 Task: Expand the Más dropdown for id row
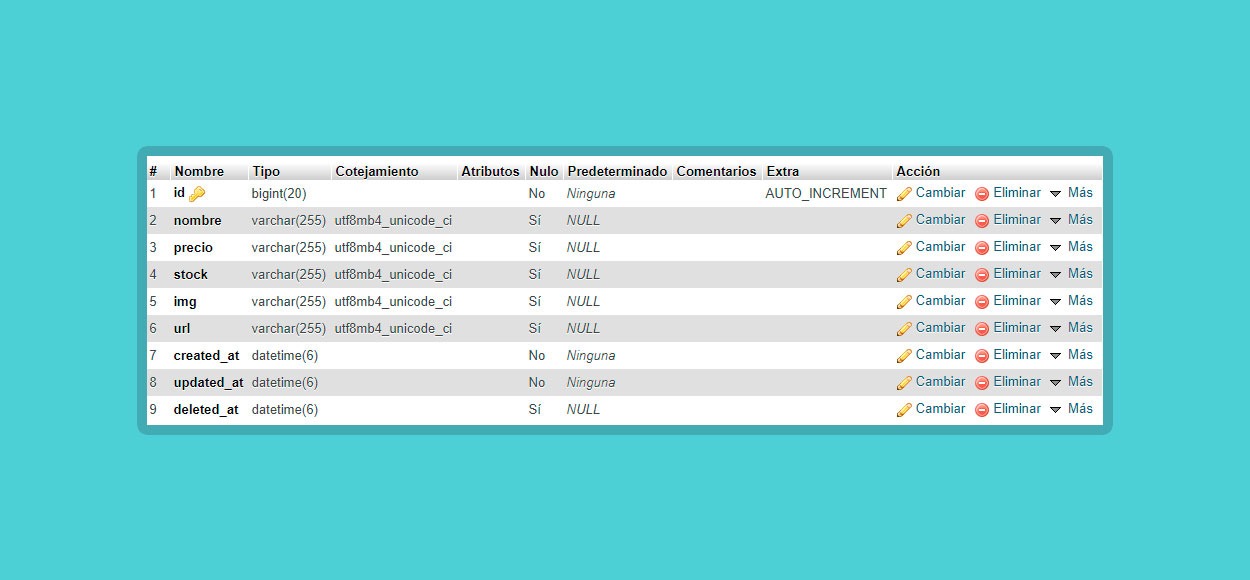tap(1071, 193)
